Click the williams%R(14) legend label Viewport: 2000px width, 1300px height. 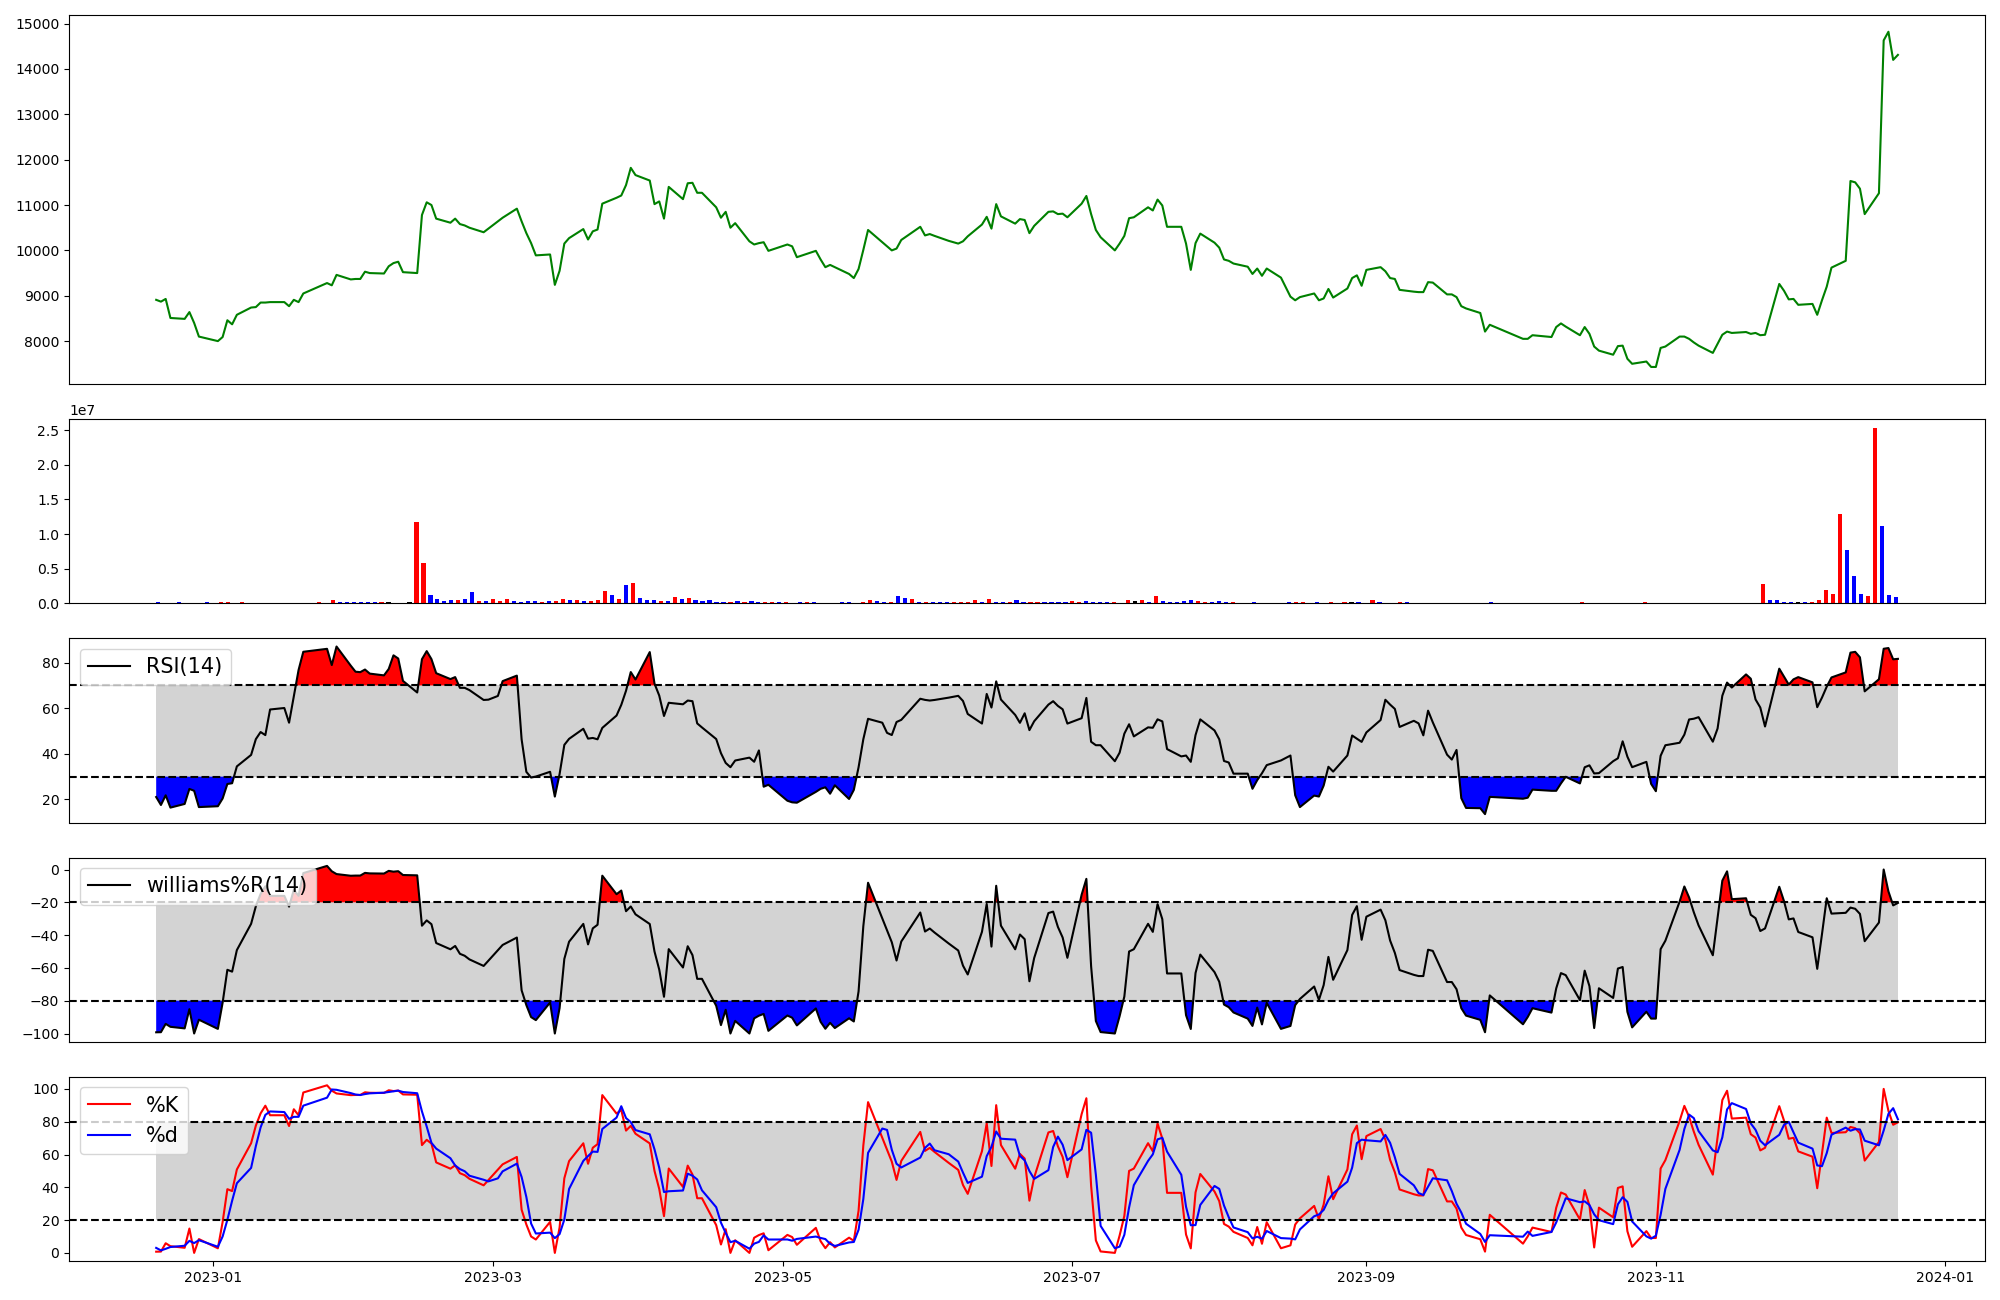(x=226, y=885)
